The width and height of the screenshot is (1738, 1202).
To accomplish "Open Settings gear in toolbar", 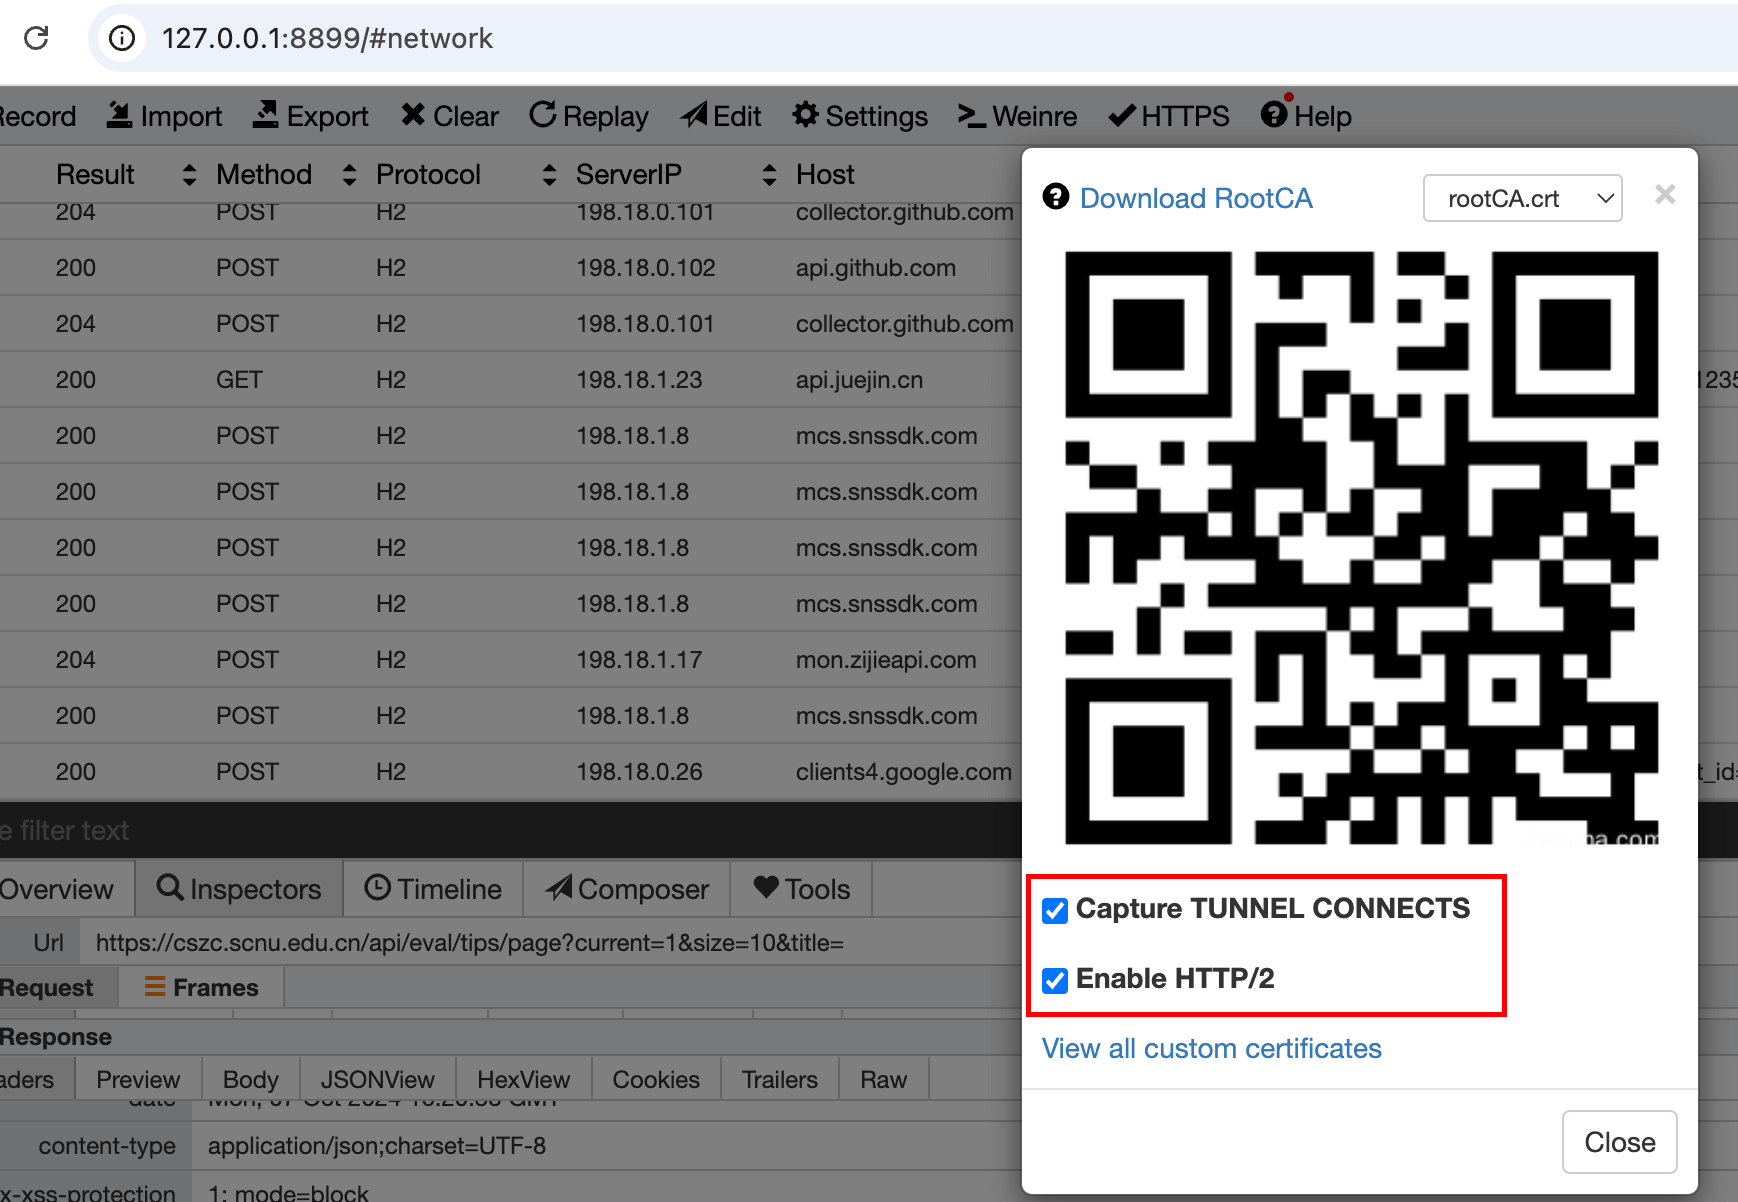I will (x=860, y=116).
